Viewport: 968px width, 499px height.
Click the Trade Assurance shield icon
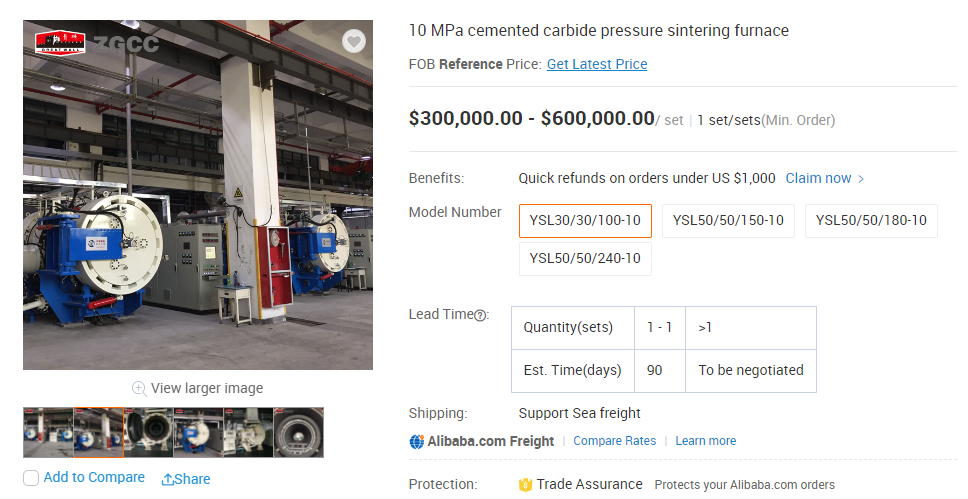[525, 485]
